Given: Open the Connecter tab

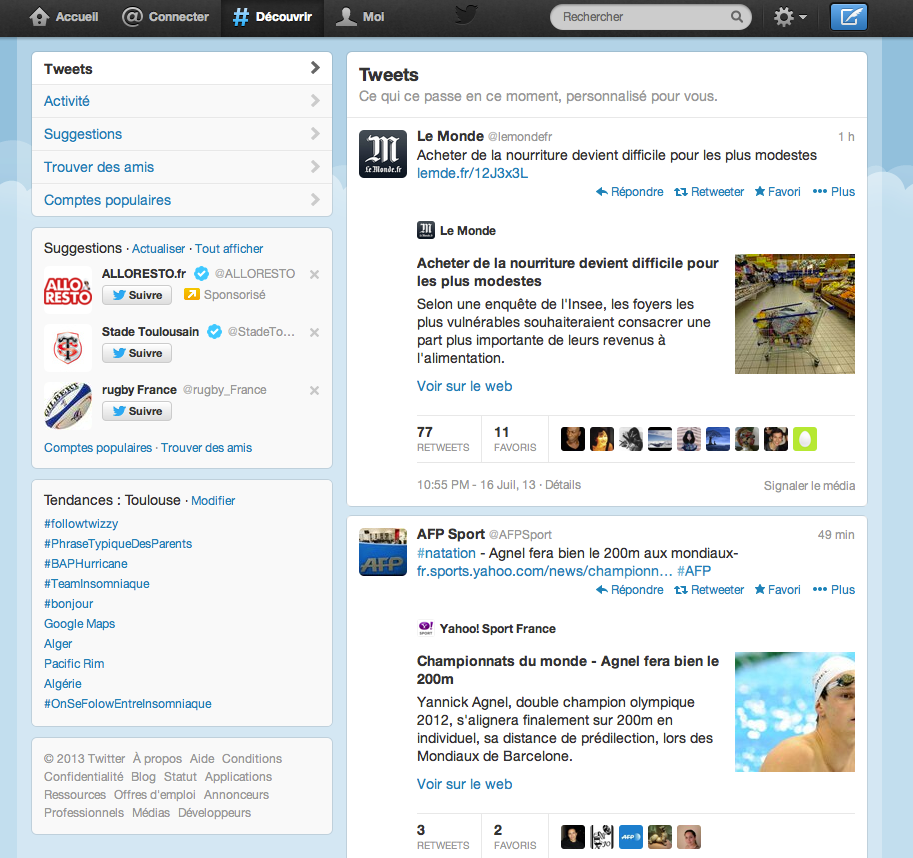Looking at the screenshot, I should pyautogui.click(x=165, y=17).
